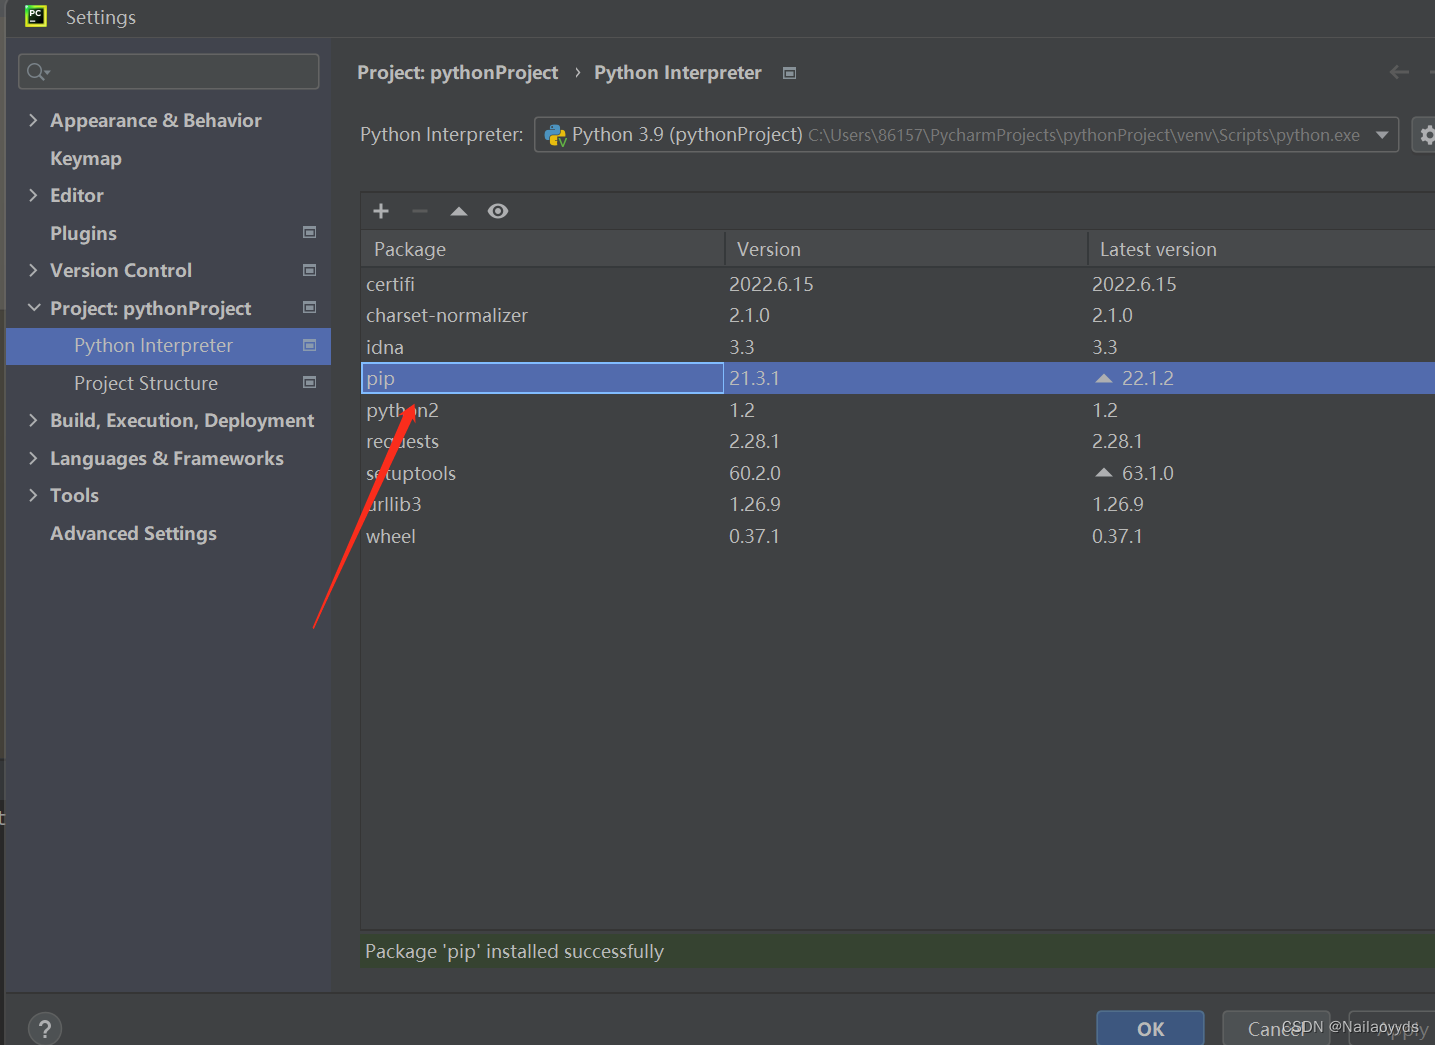Select Keymap settings page
This screenshot has height=1045, width=1435.
point(86,158)
